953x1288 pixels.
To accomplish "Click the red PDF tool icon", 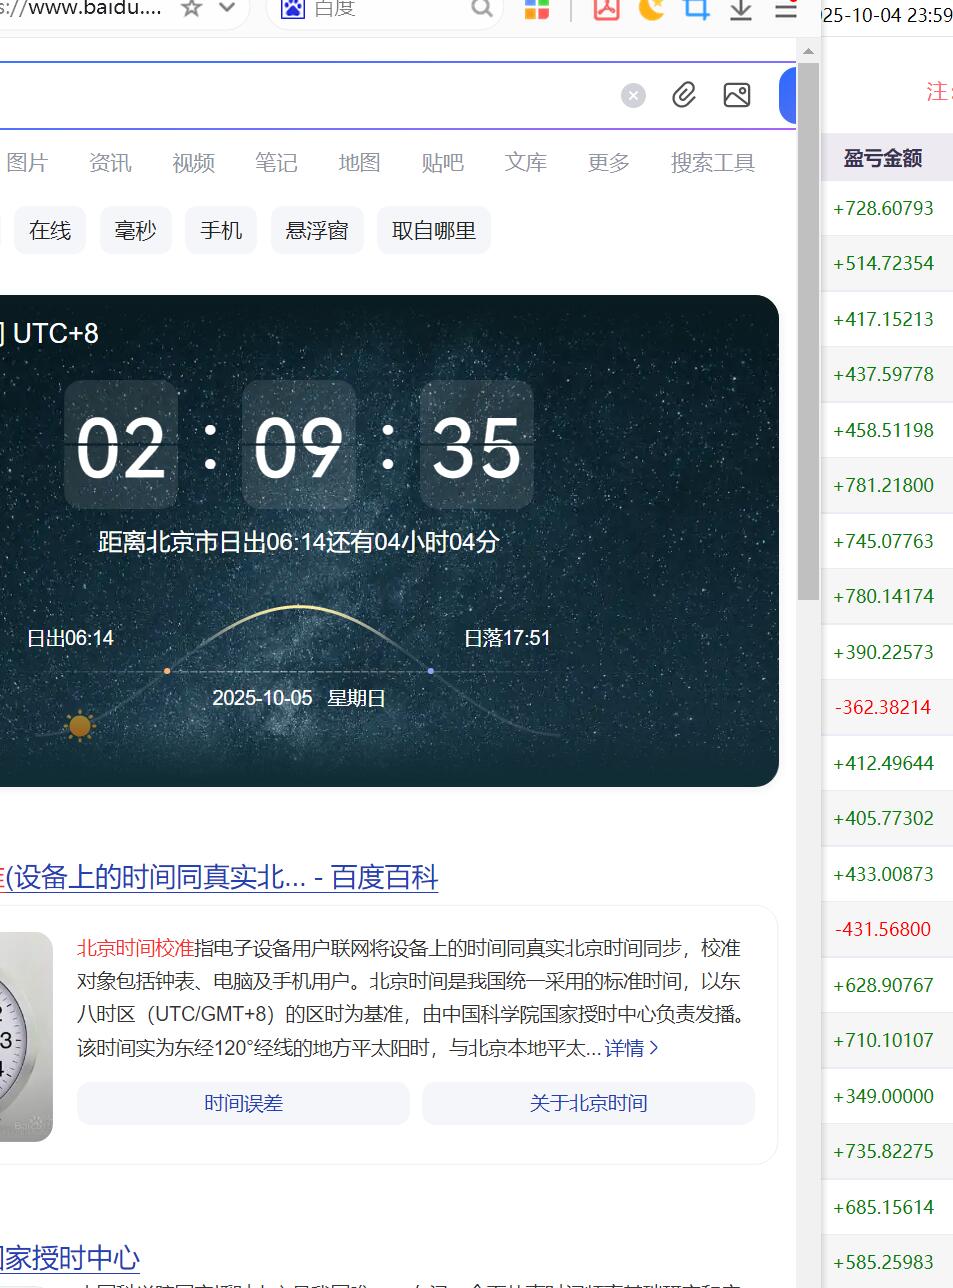I will tap(606, 9).
